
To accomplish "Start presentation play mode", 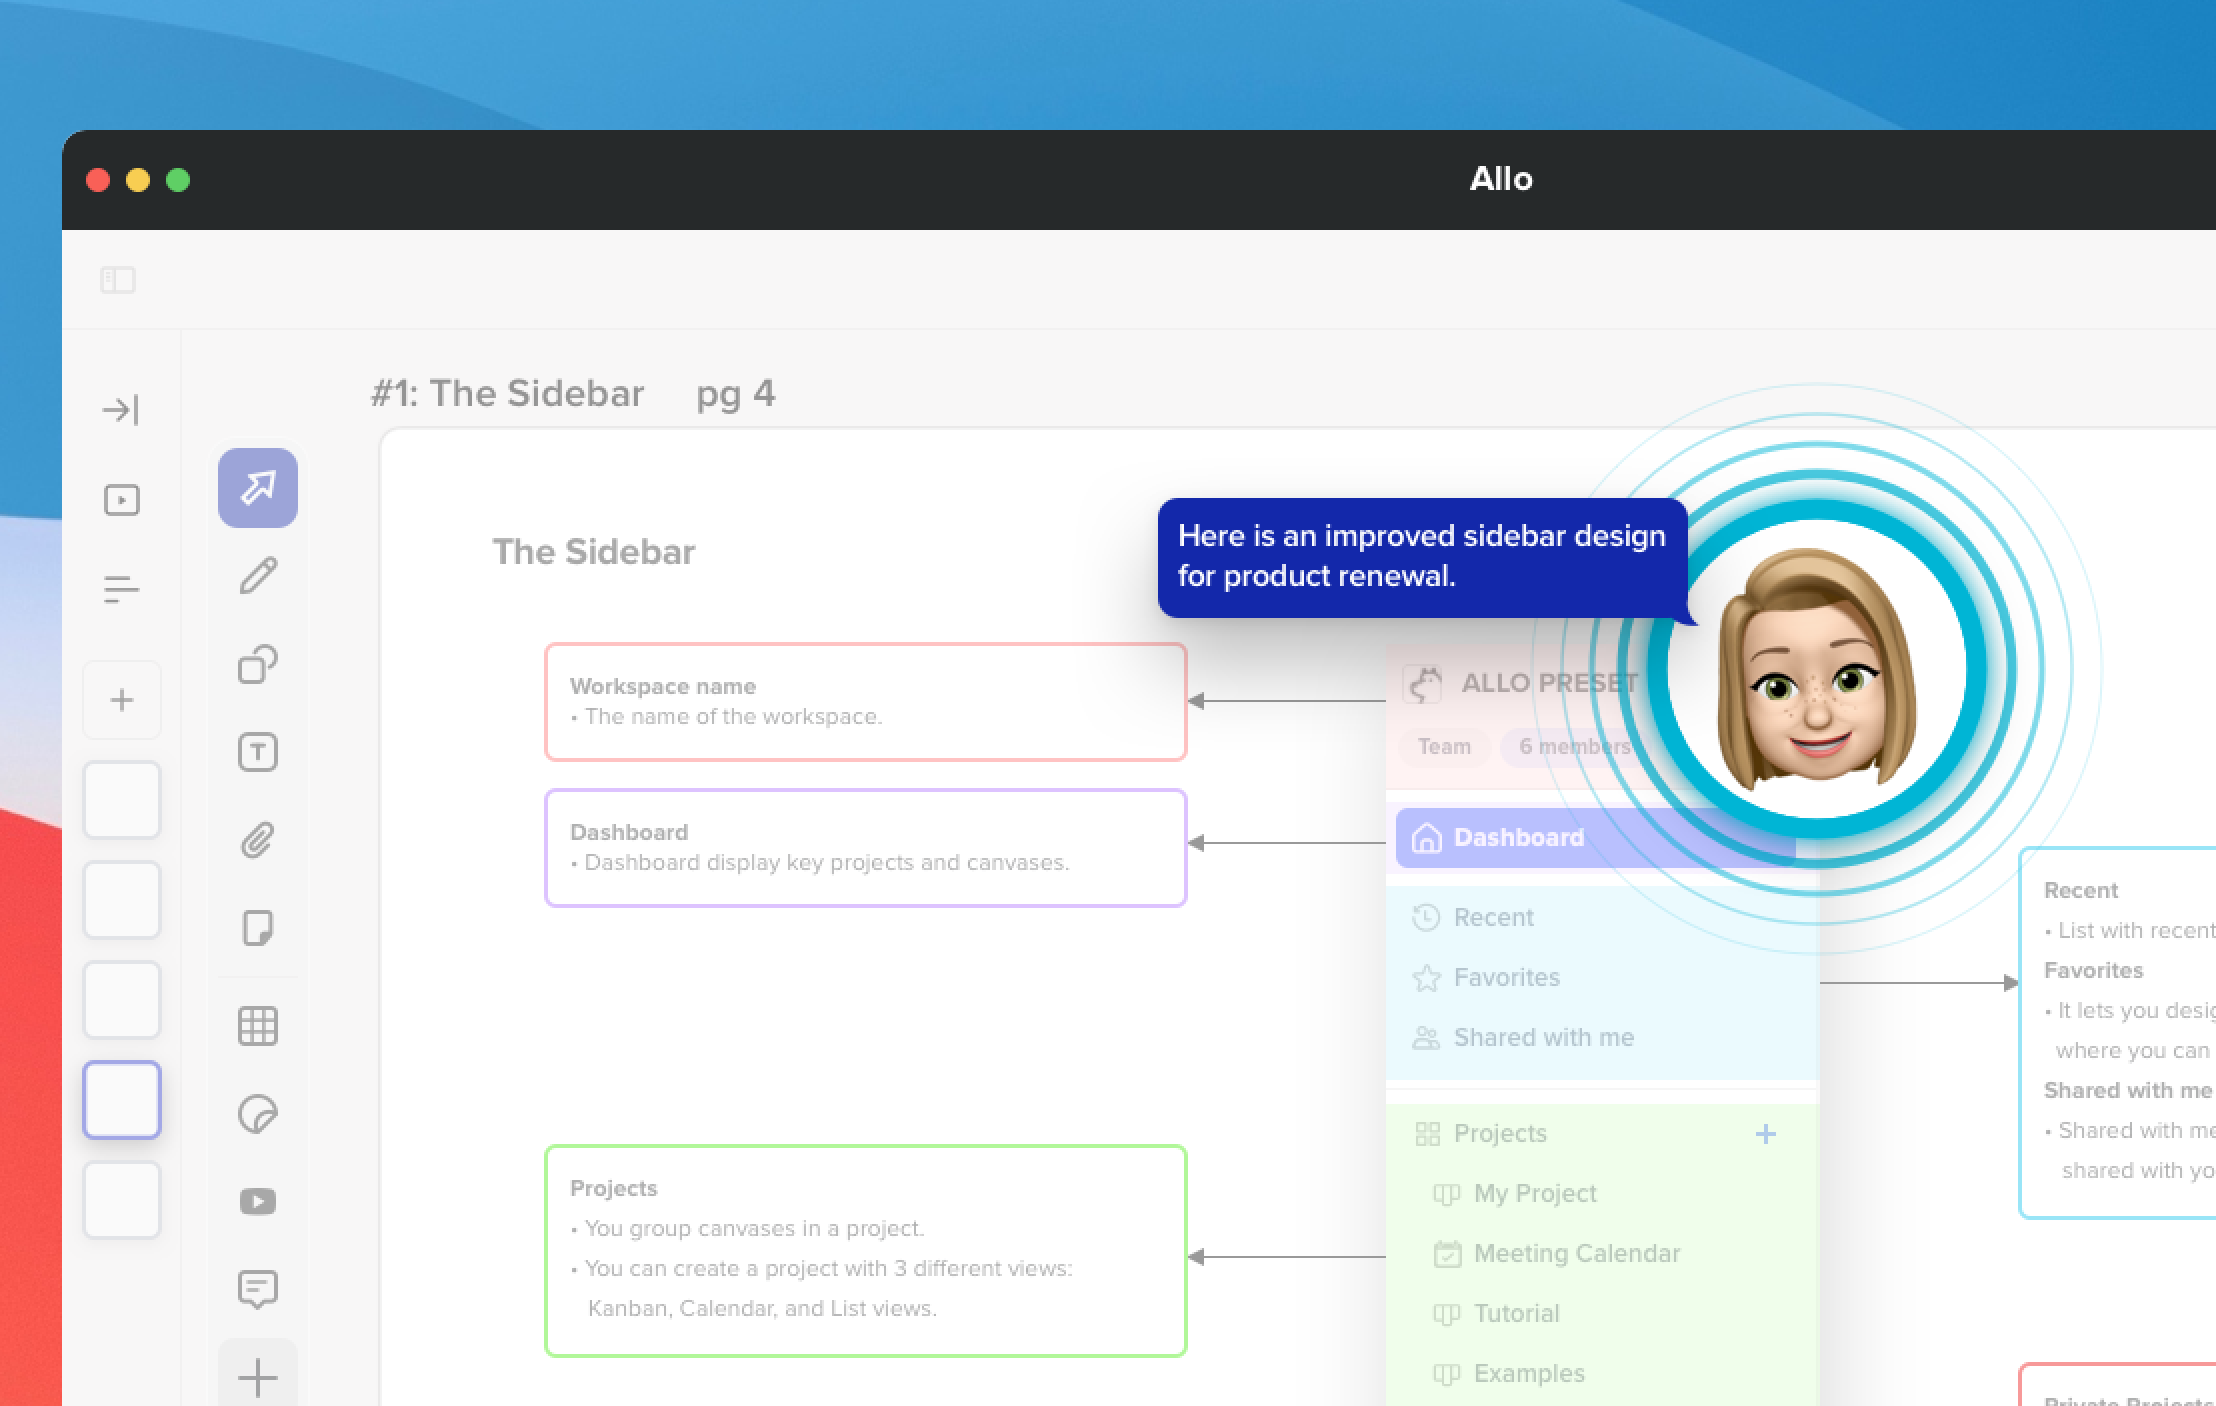I will (x=121, y=500).
